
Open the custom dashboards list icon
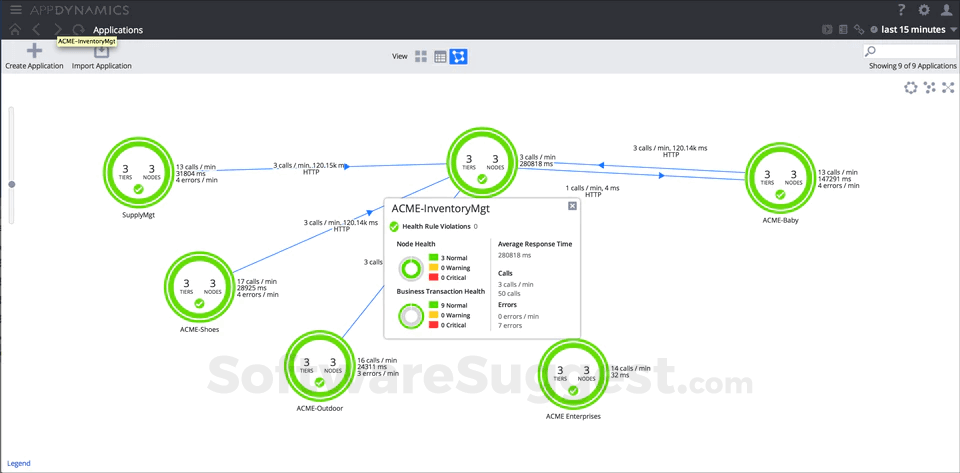coord(842,29)
